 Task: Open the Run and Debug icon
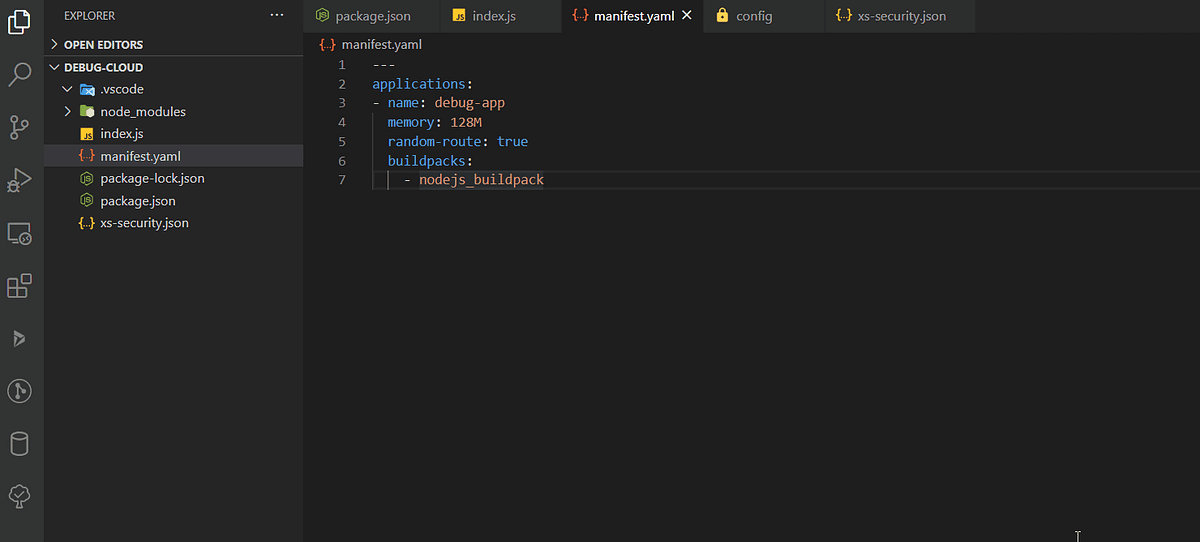pyautogui.click(x=20, y=180)
